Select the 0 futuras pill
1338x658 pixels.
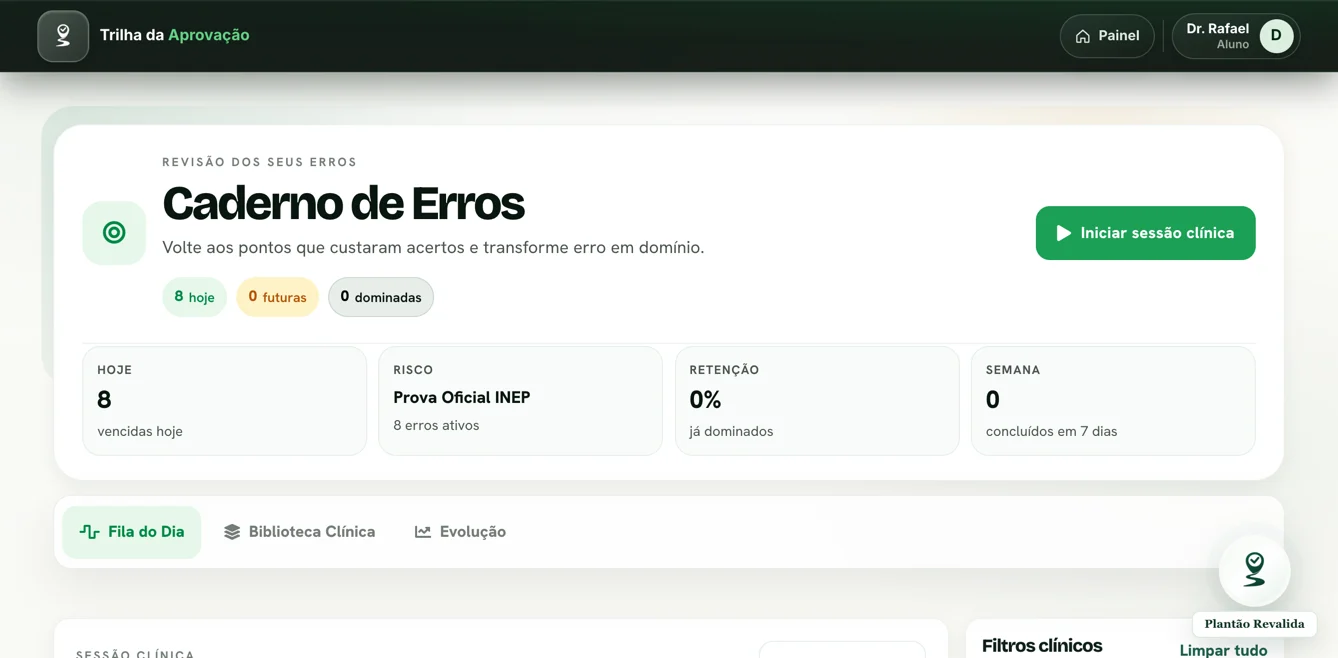point(277,297)
